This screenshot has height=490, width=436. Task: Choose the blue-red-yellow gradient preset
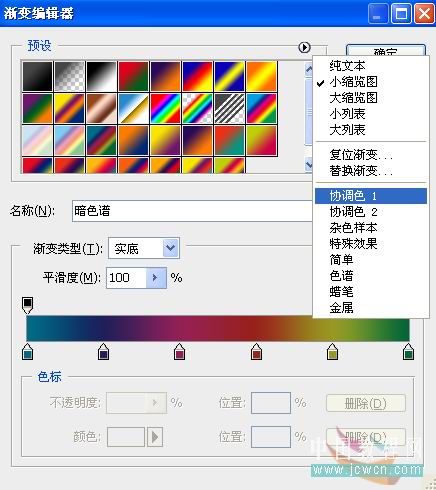click(x=198, y=76)
